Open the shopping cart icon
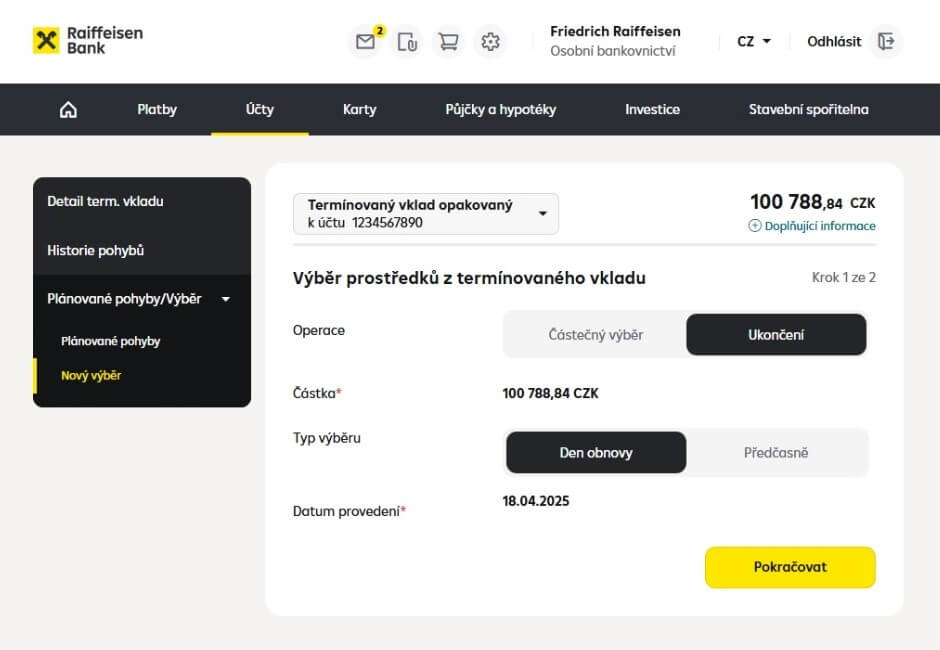The width and height of the screenshot is (940, 650). [x=448, y=42]
